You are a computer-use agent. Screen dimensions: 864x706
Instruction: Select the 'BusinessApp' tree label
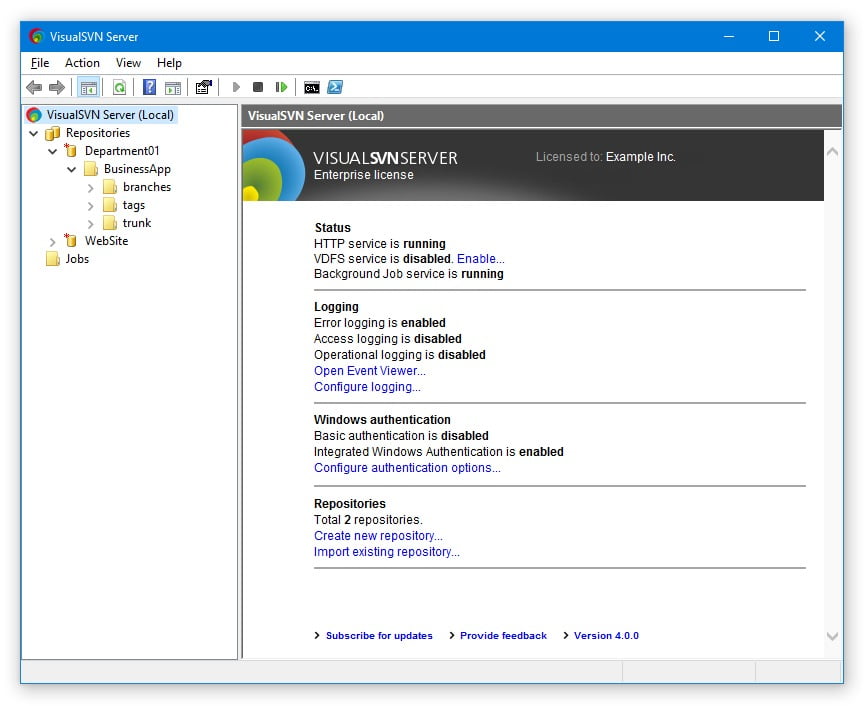tap(137, 169)
